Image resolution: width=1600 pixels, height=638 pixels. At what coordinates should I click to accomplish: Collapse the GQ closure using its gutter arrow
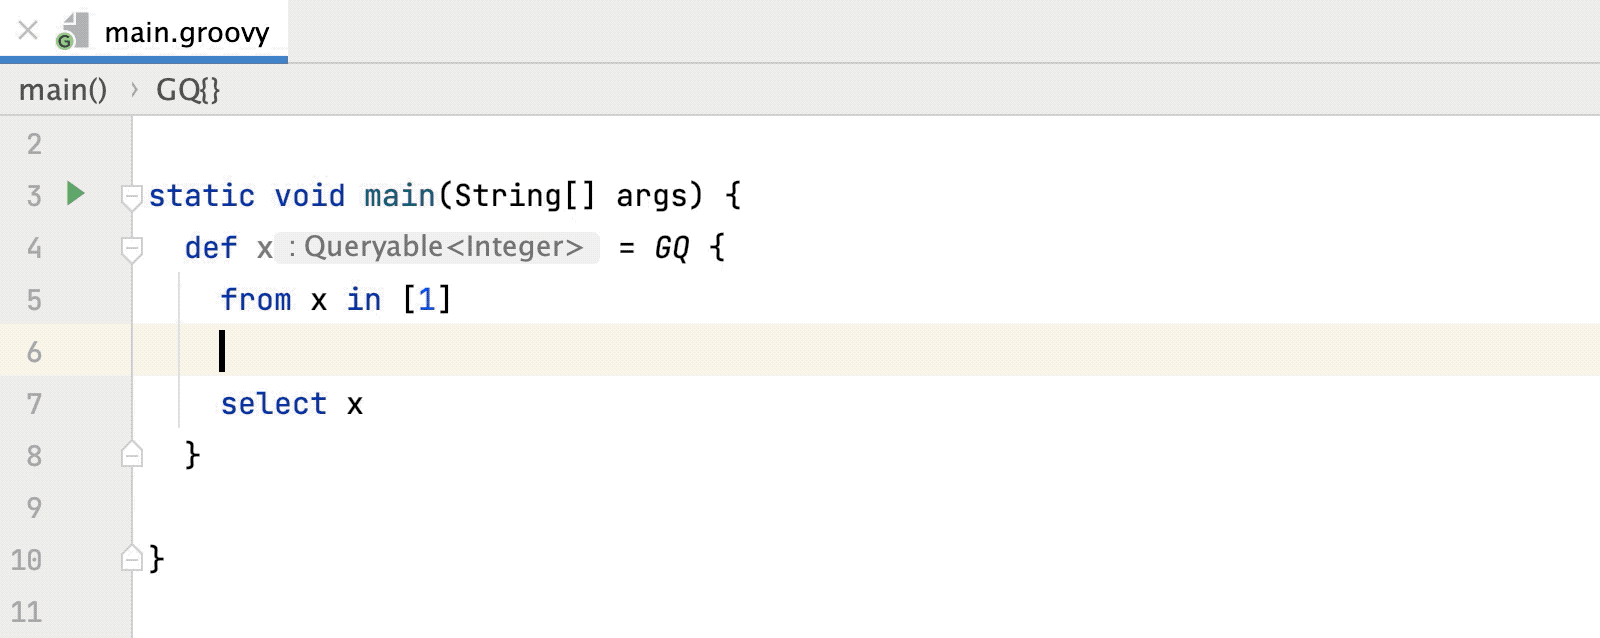pos(131,248)
